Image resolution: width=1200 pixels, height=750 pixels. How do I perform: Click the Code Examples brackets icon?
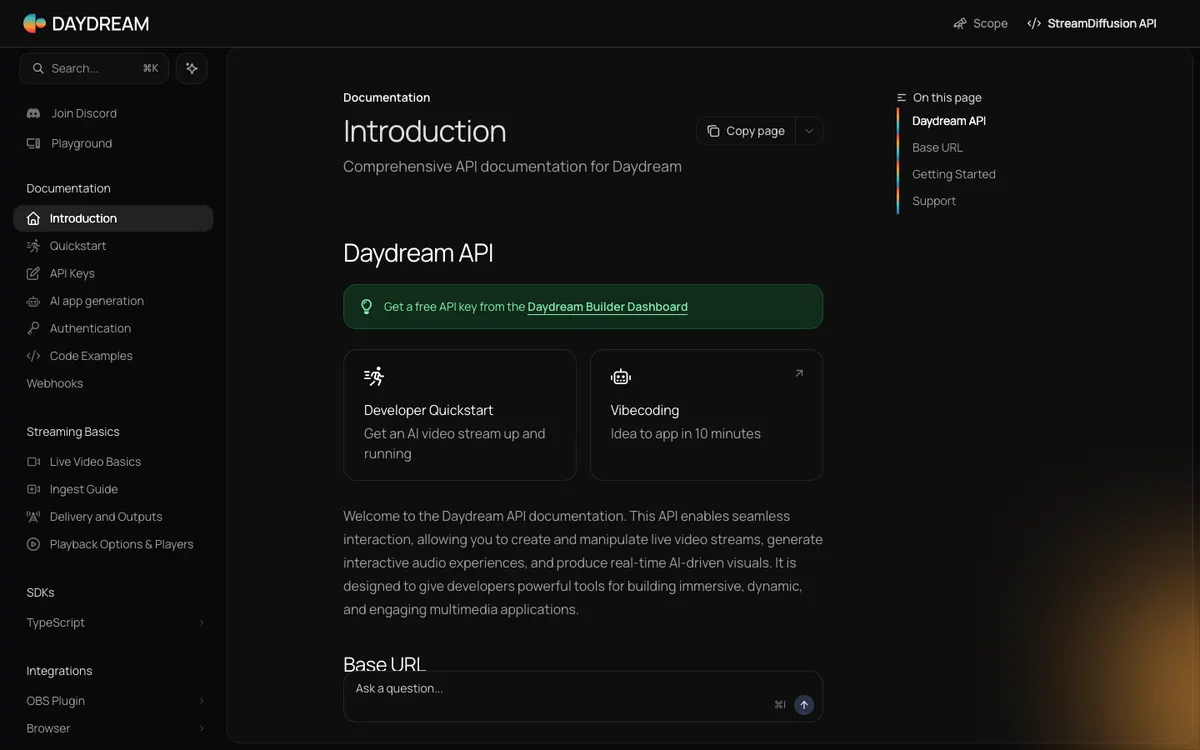(x=33, y=356)
